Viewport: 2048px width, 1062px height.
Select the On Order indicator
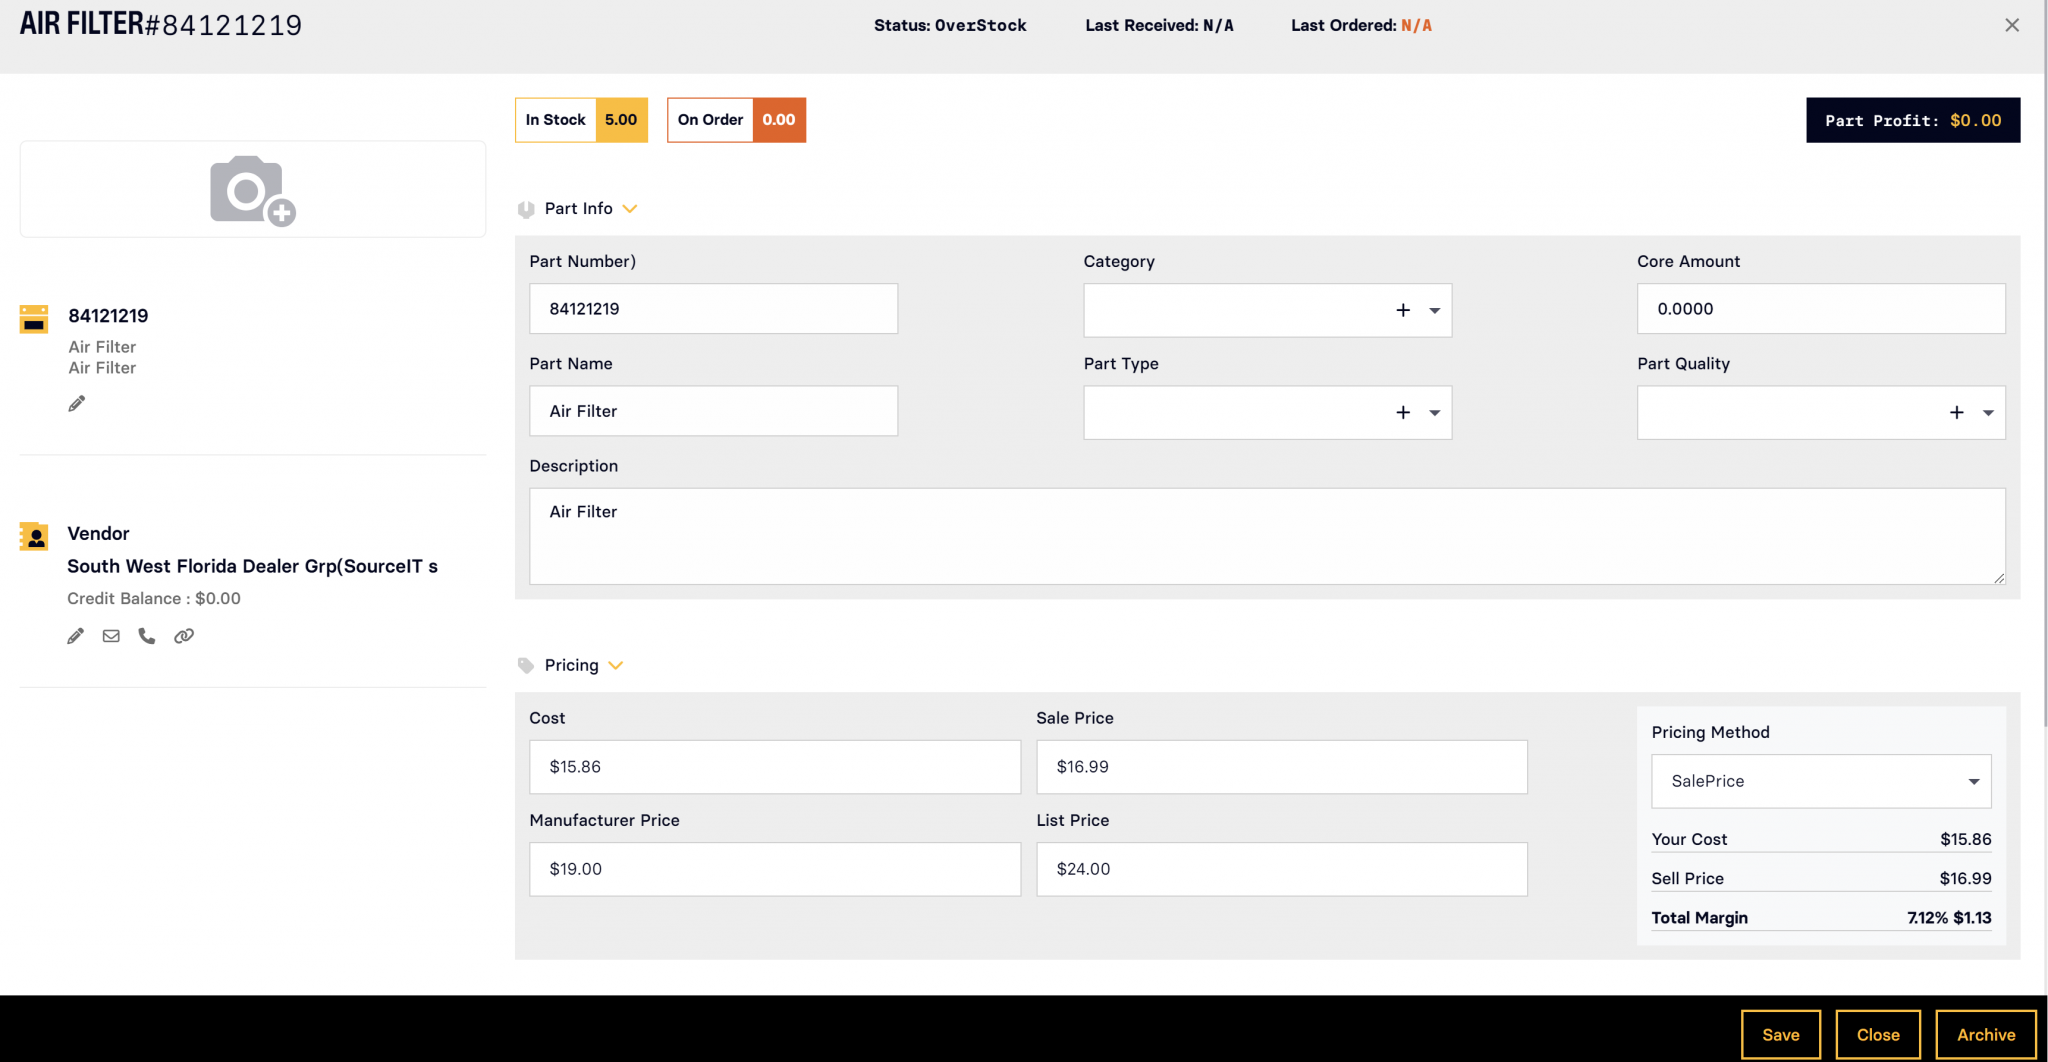point(736,119)
